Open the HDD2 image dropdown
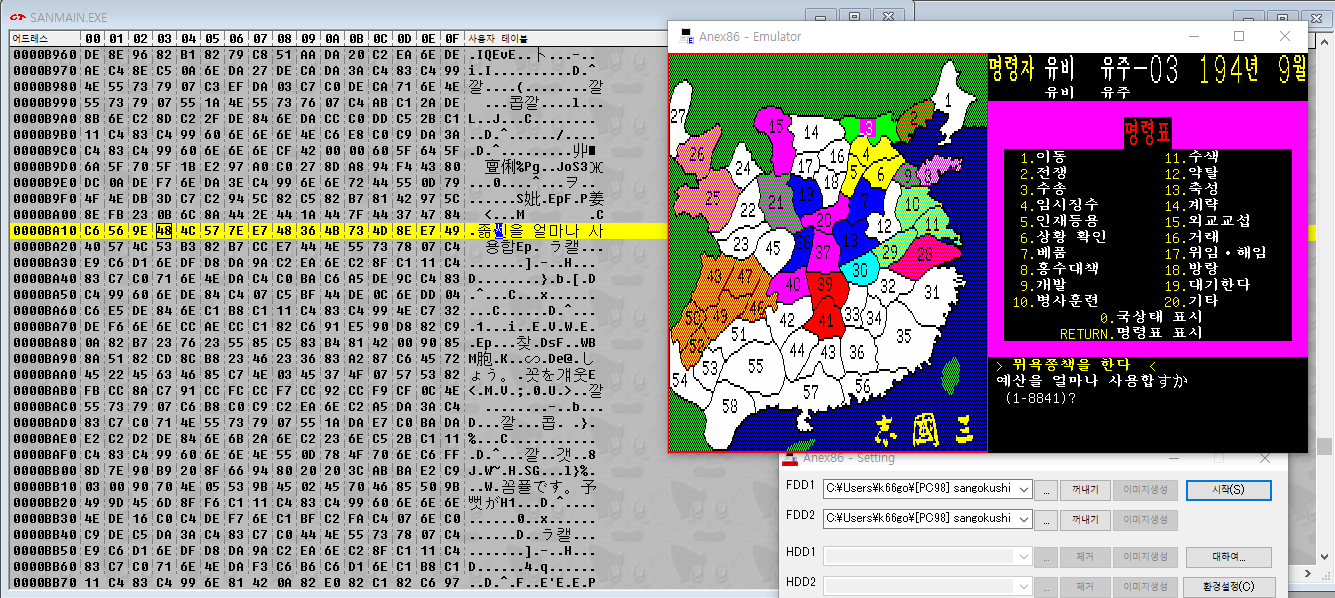 1023,586
